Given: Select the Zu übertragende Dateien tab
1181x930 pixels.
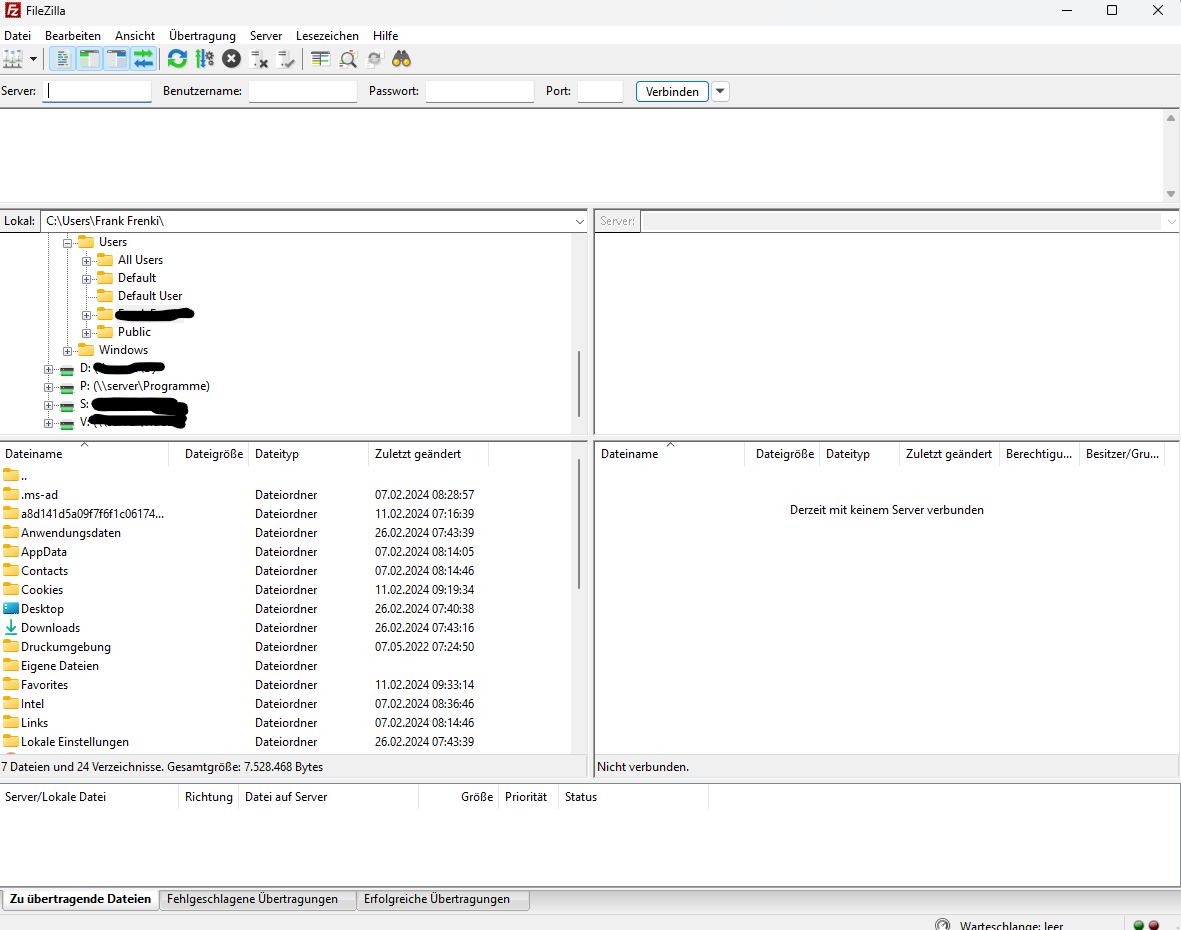Looking at the screenshot, I should 80,899.
